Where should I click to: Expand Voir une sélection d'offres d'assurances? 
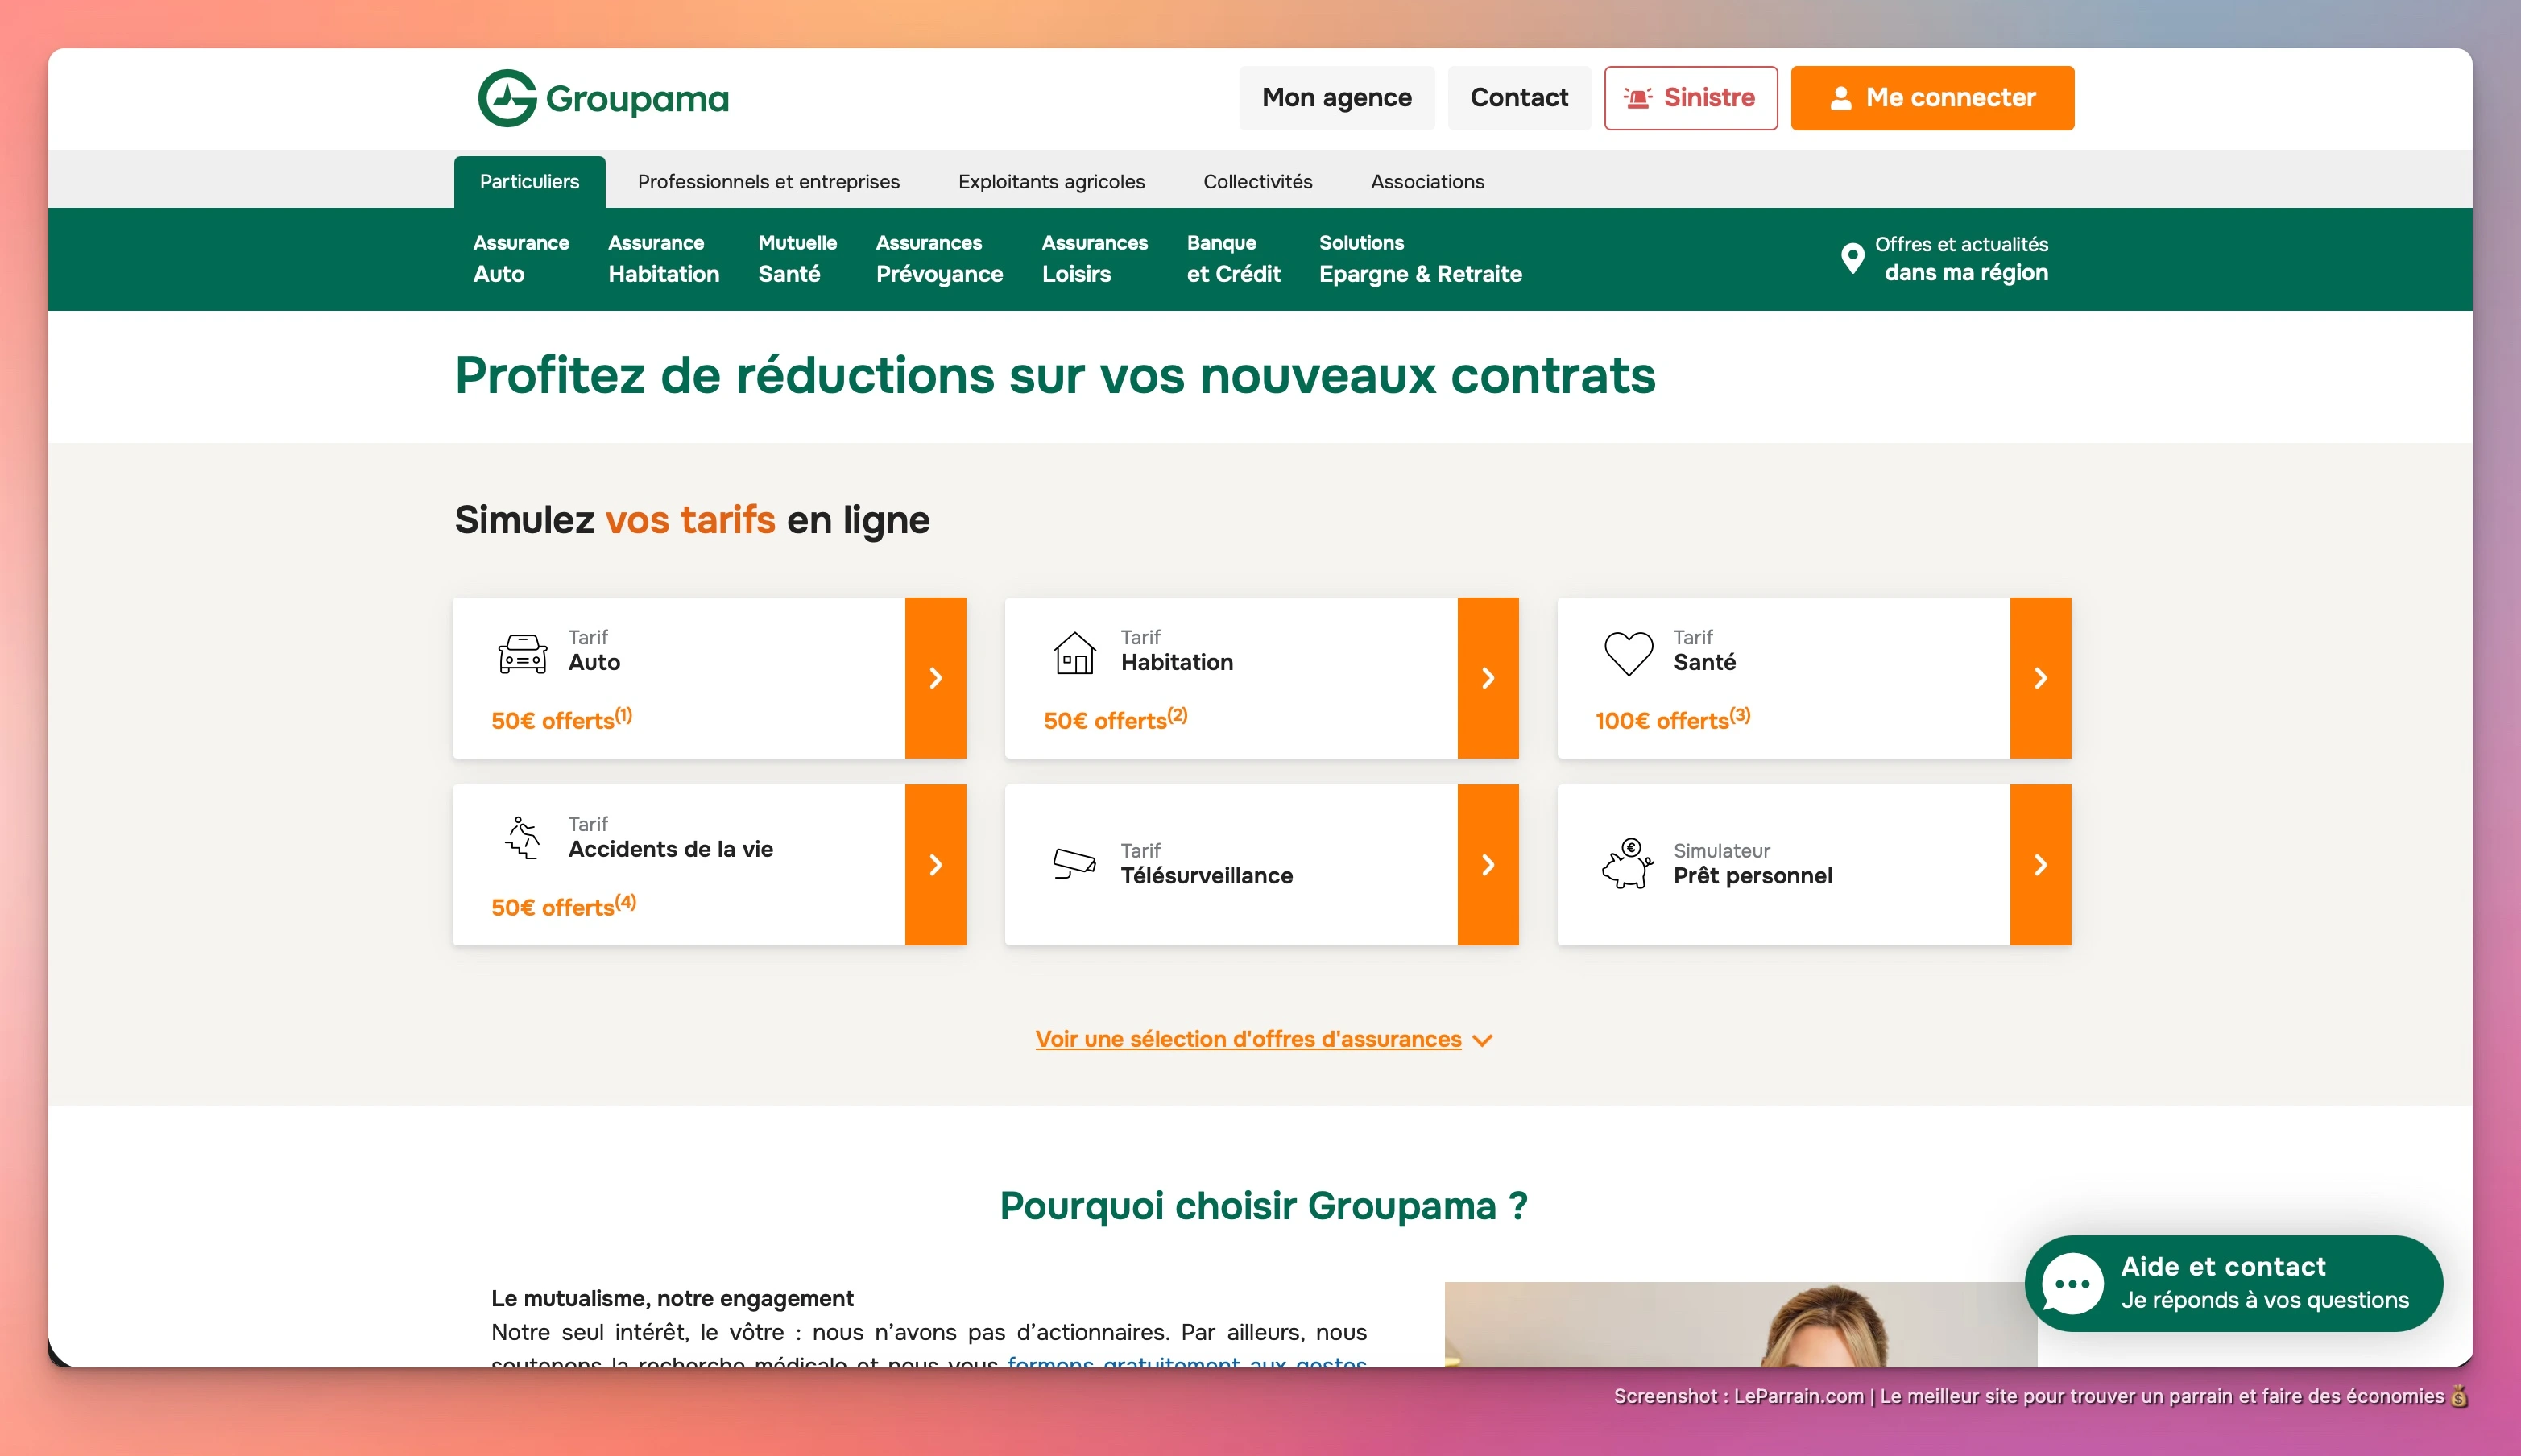[x=1248, y=1039]
